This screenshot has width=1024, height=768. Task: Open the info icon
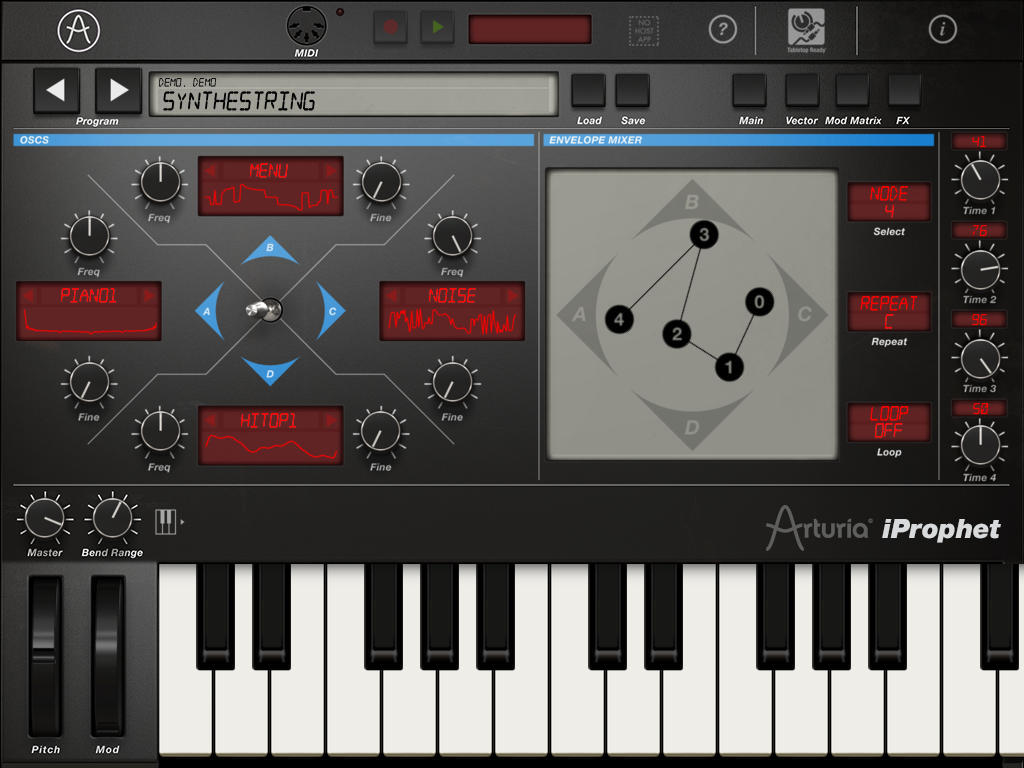[x=942, y=29]
